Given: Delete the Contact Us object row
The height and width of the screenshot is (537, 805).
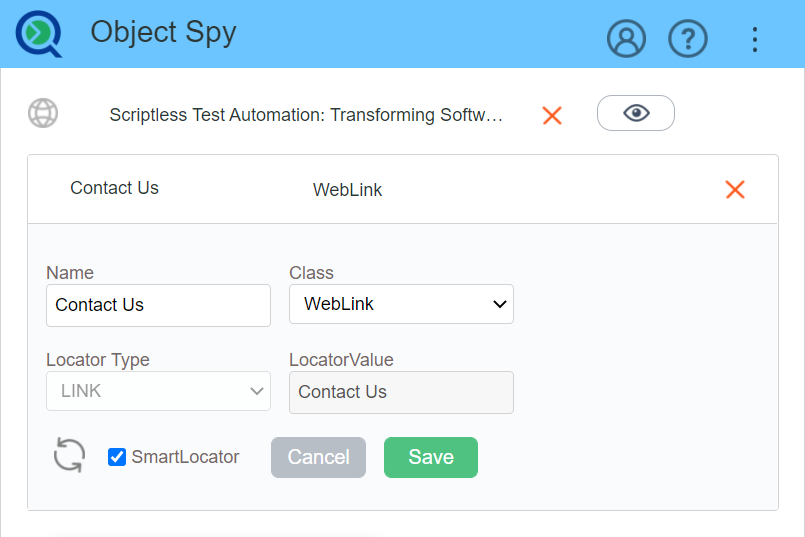Looking at the screenshot, I should [735, 189].
